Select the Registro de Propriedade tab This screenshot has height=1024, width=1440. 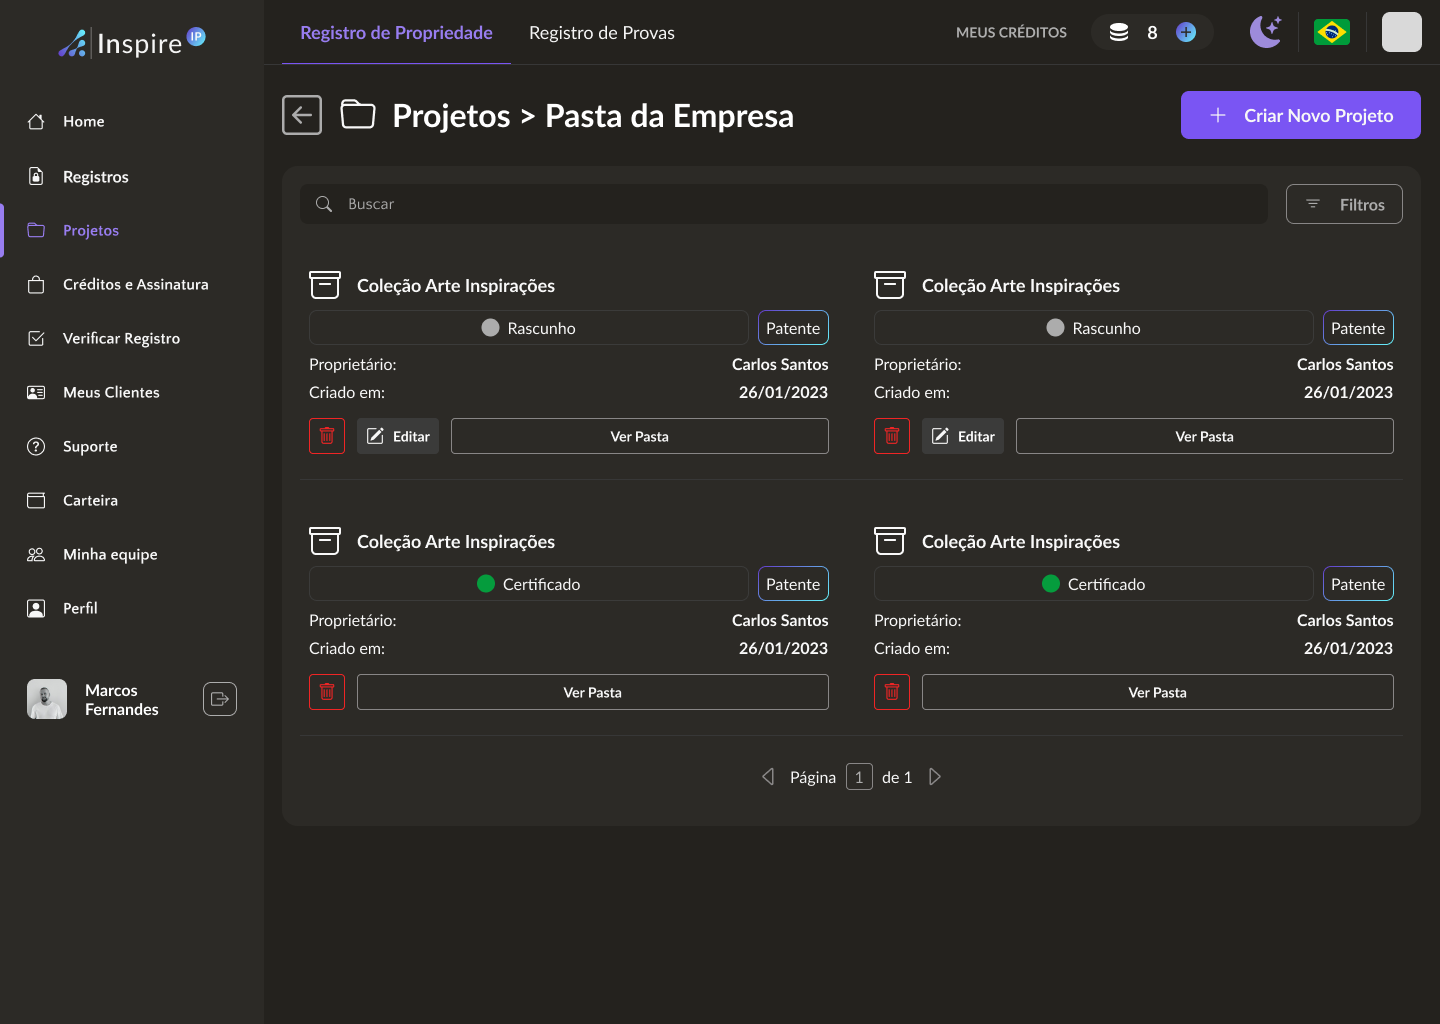(x=396, y=33)
